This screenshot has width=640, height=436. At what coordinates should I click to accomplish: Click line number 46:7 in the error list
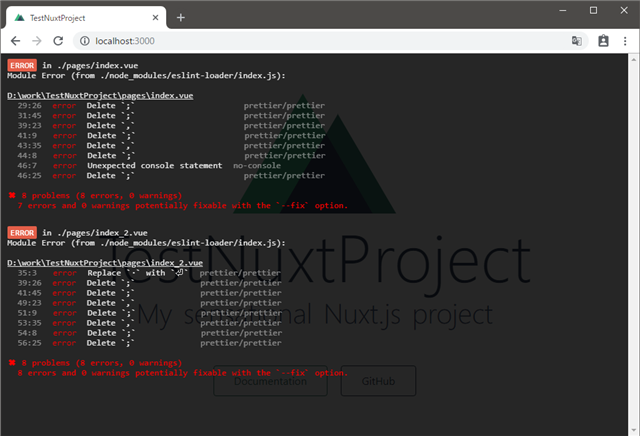pos(27,166)
